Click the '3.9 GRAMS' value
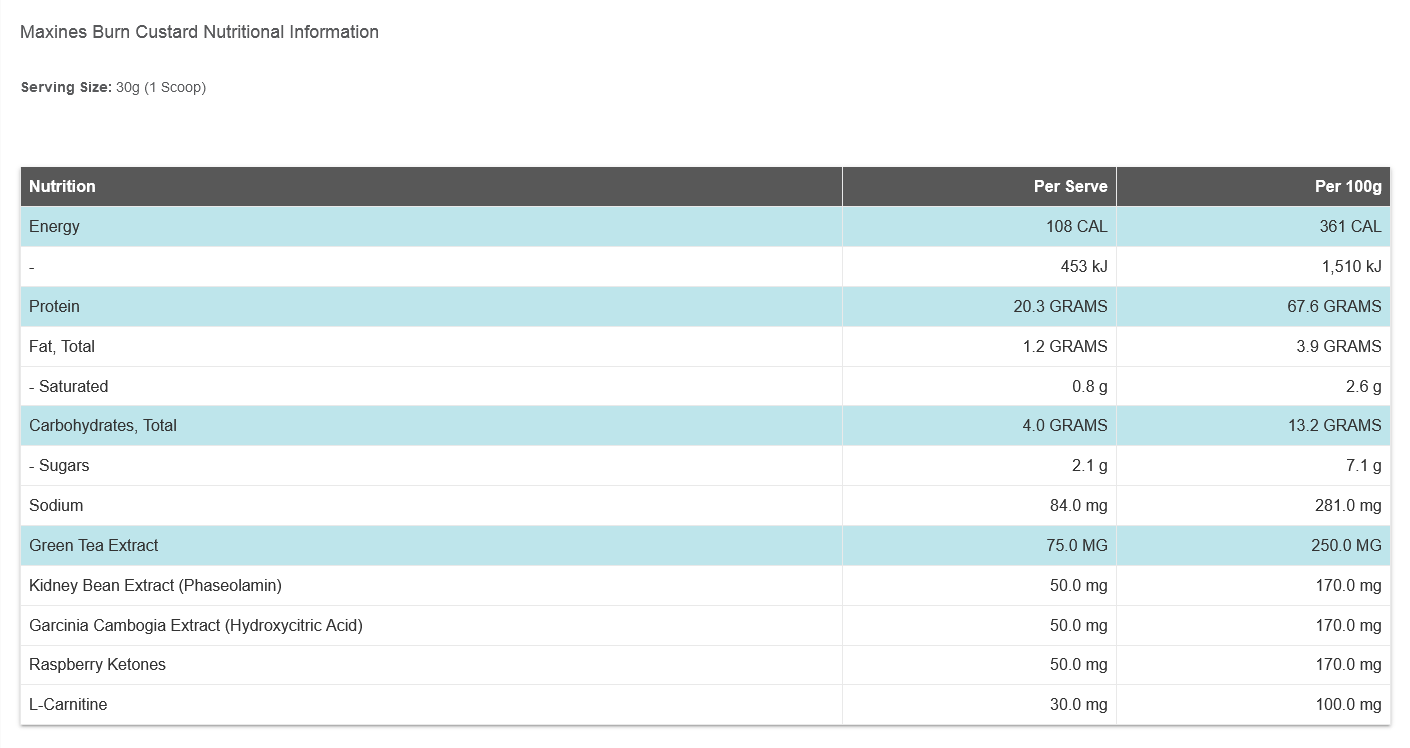 1339,346
